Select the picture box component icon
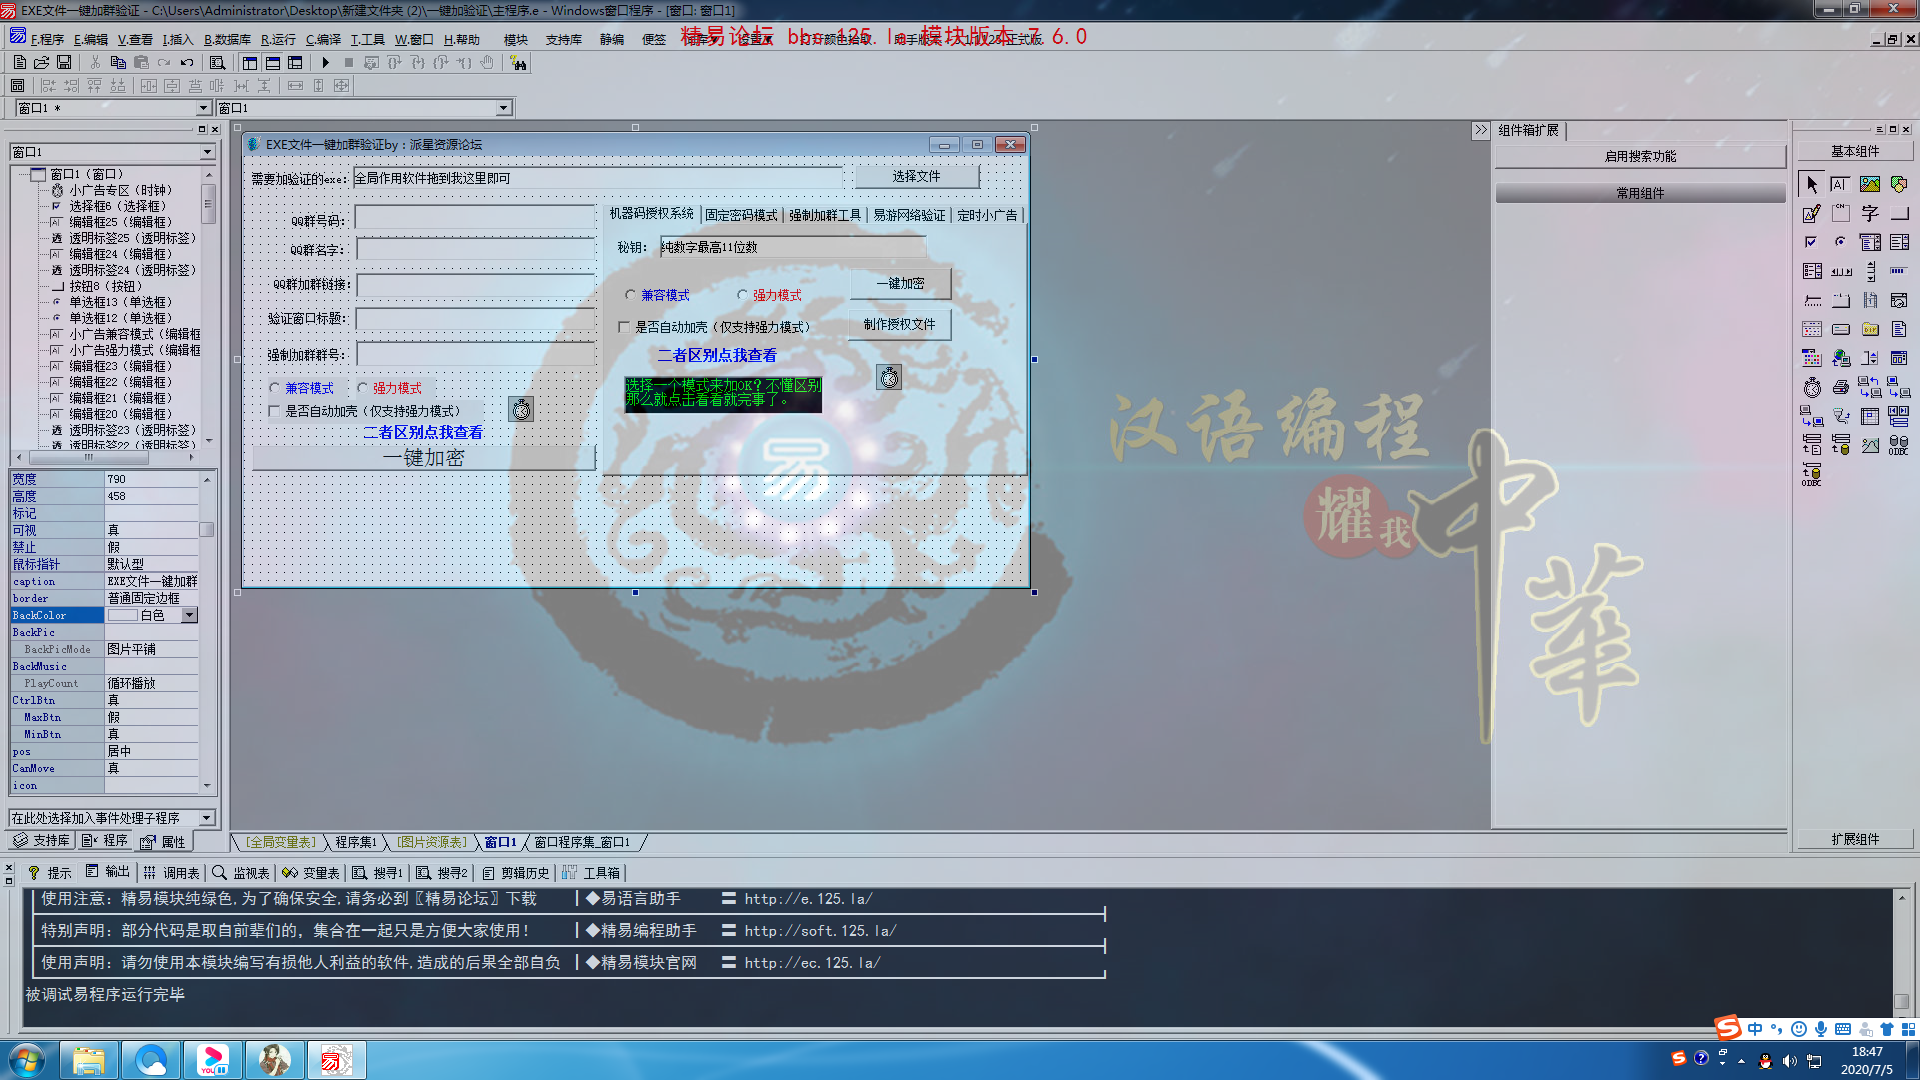Viewport: 1920px width, 1080px height. 1870,184
